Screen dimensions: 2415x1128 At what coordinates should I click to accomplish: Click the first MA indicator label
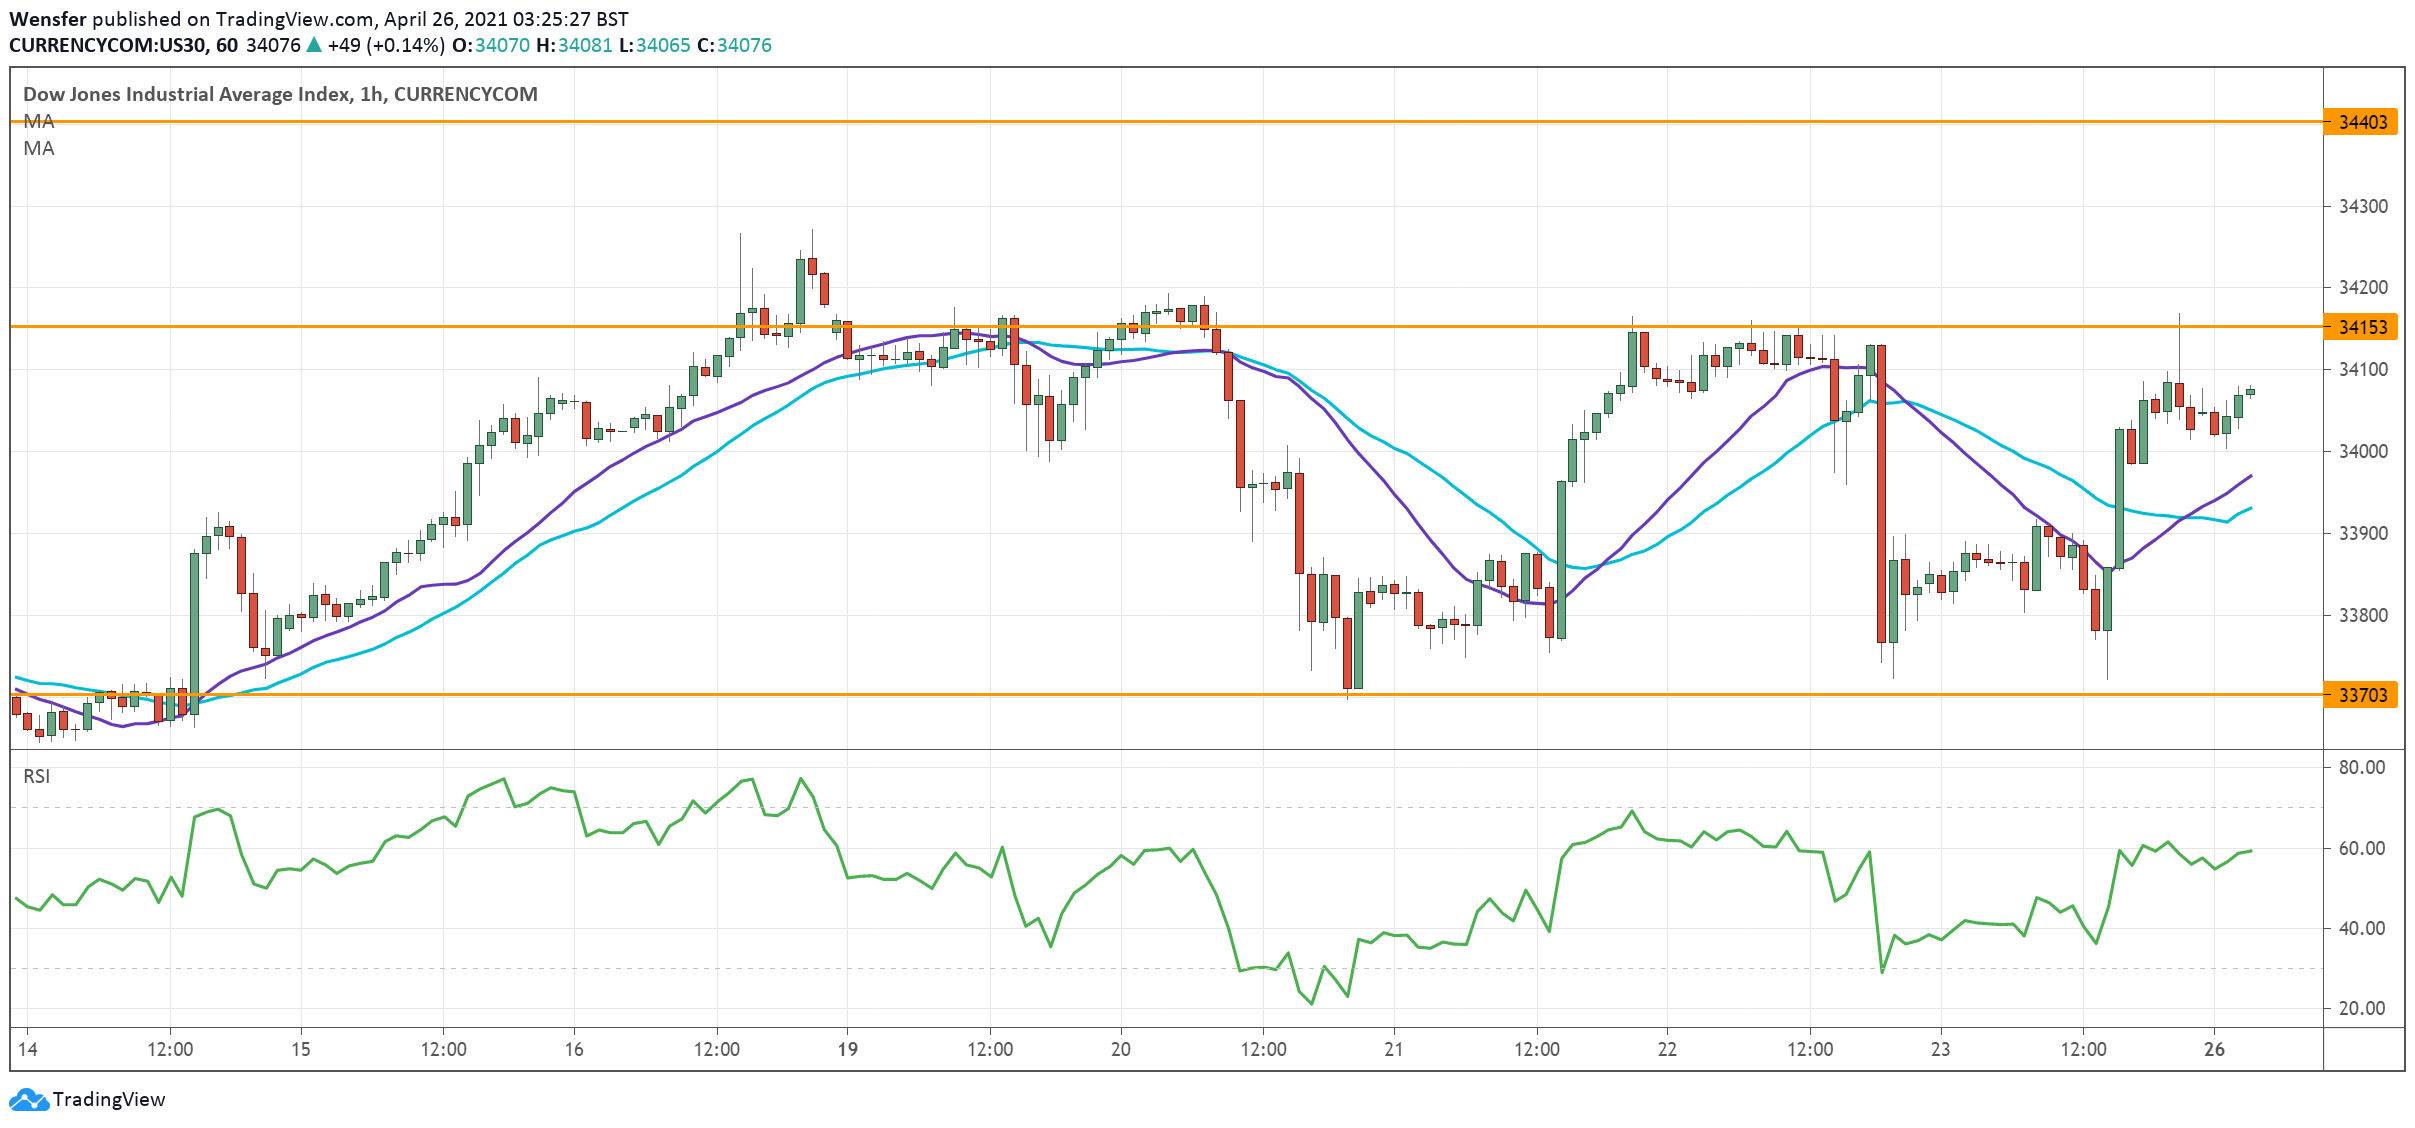point(39,122)
